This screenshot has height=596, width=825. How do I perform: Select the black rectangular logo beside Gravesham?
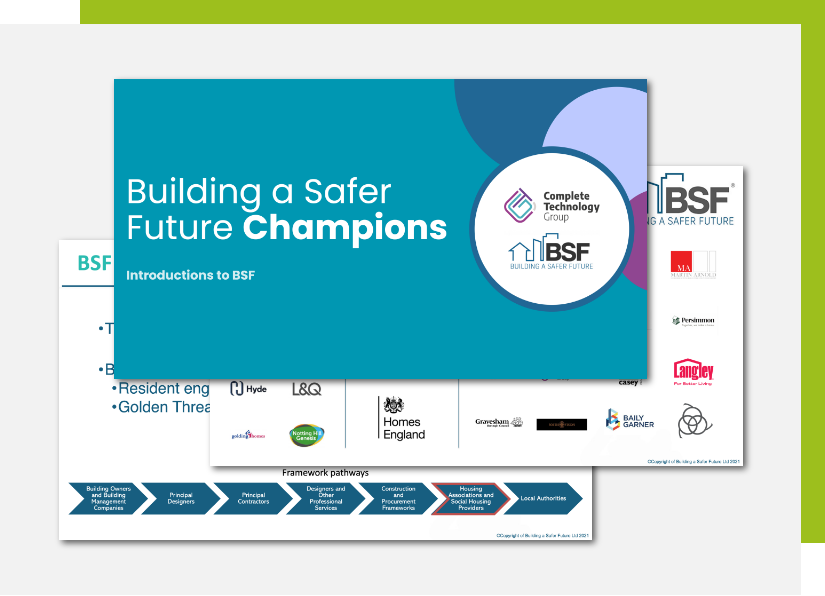[561, 425]
